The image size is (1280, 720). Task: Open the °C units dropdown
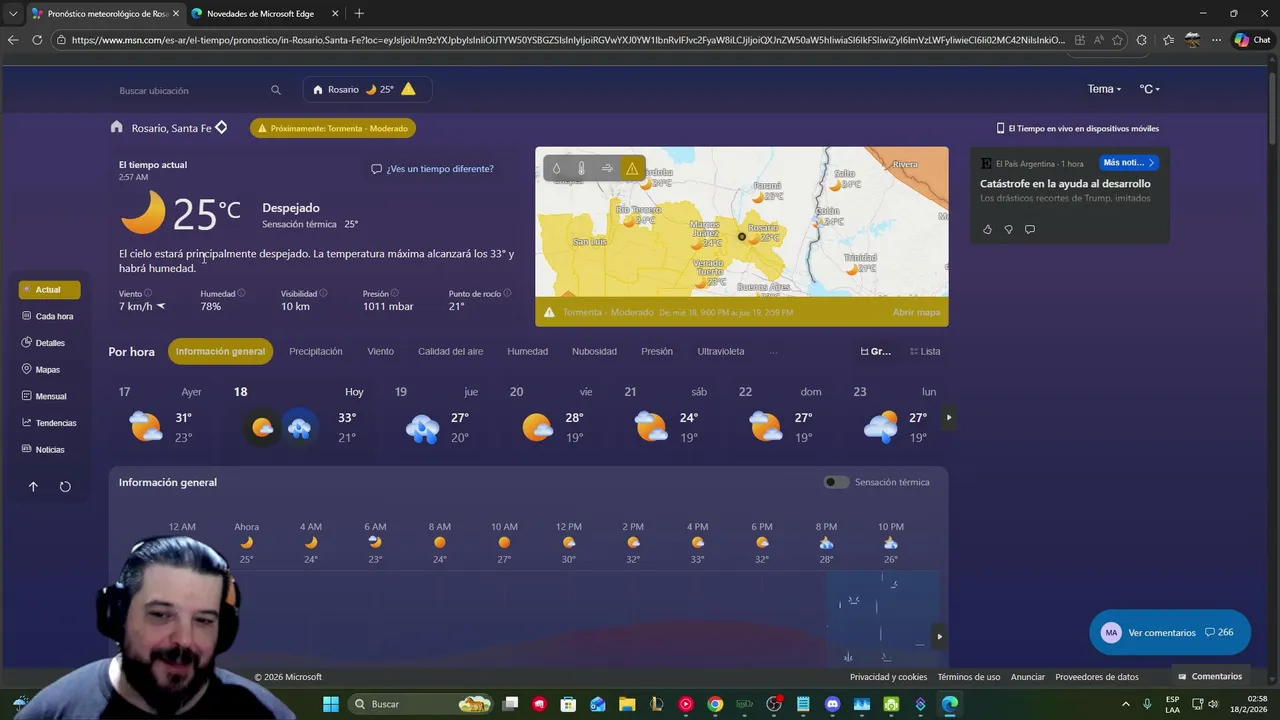coord(1149,89)
